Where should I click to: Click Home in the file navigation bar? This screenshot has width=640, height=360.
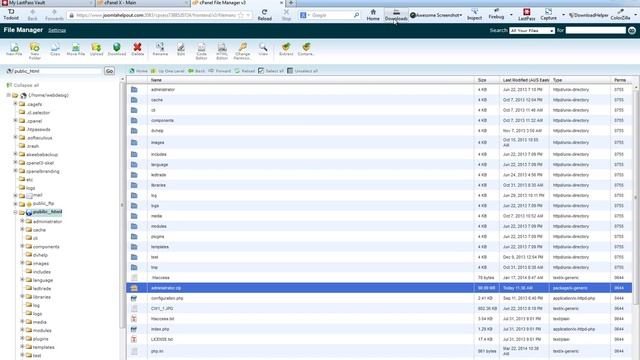(x=138, y=71)
